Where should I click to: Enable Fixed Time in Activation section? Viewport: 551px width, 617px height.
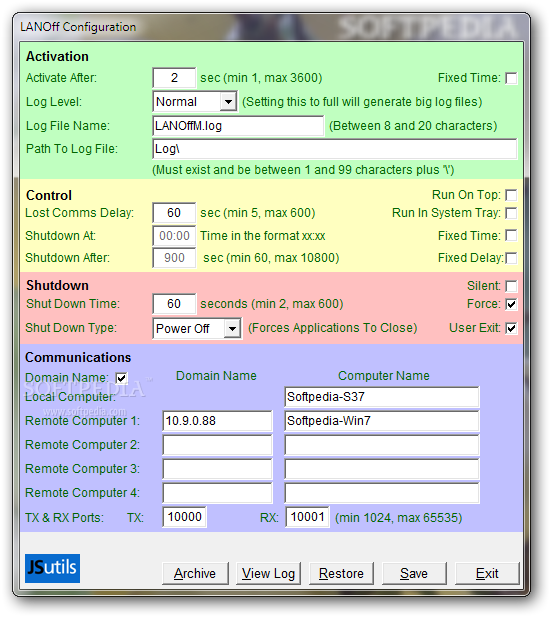(511, 78)
